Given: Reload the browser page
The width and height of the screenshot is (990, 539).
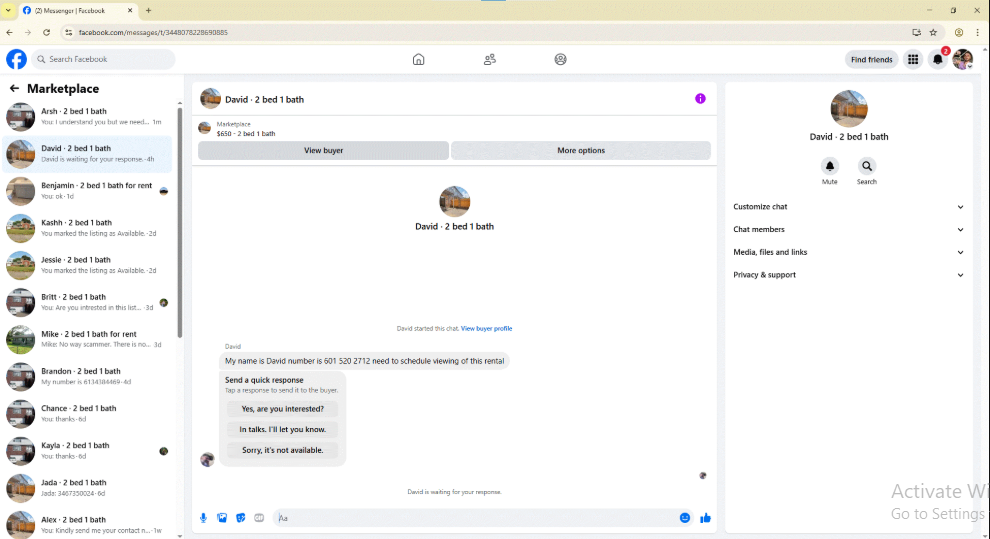Looking at the screenshot, I should click(x=46, y=32).
